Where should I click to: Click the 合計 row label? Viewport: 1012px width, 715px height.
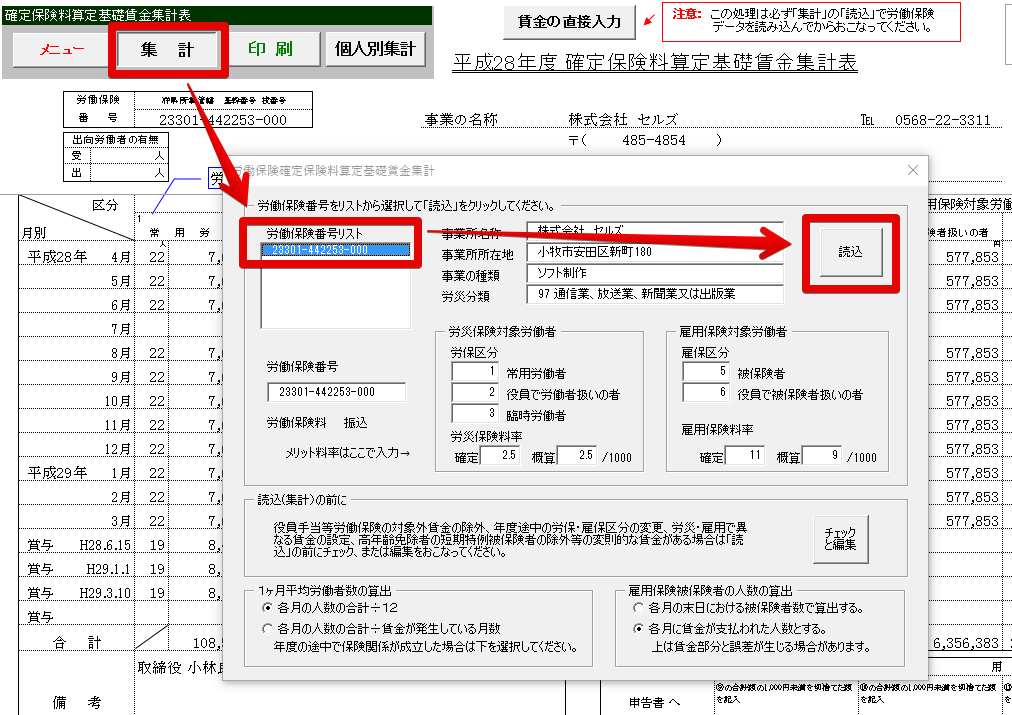[x=77, y=643]
